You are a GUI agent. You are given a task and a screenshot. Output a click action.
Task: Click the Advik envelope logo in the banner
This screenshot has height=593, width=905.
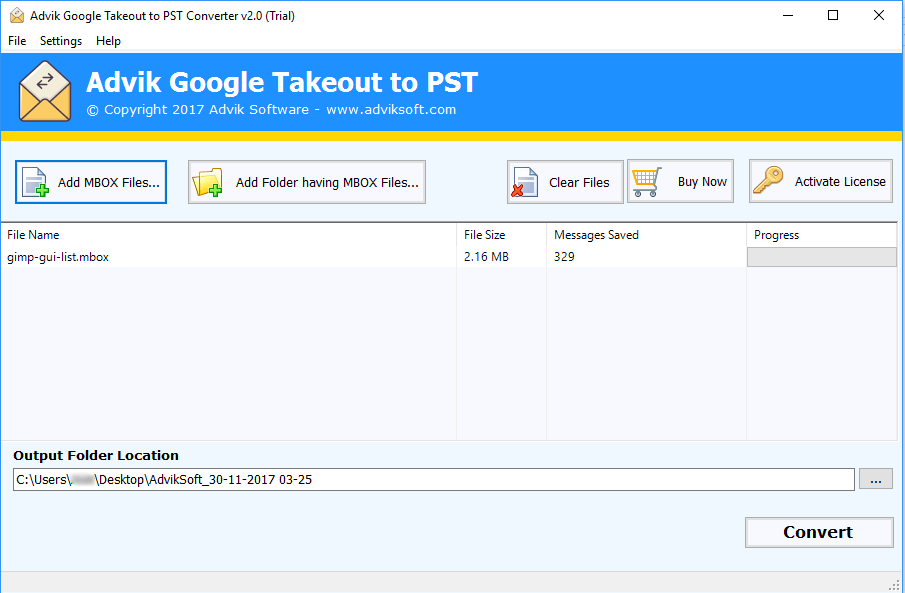coord(45,91)
